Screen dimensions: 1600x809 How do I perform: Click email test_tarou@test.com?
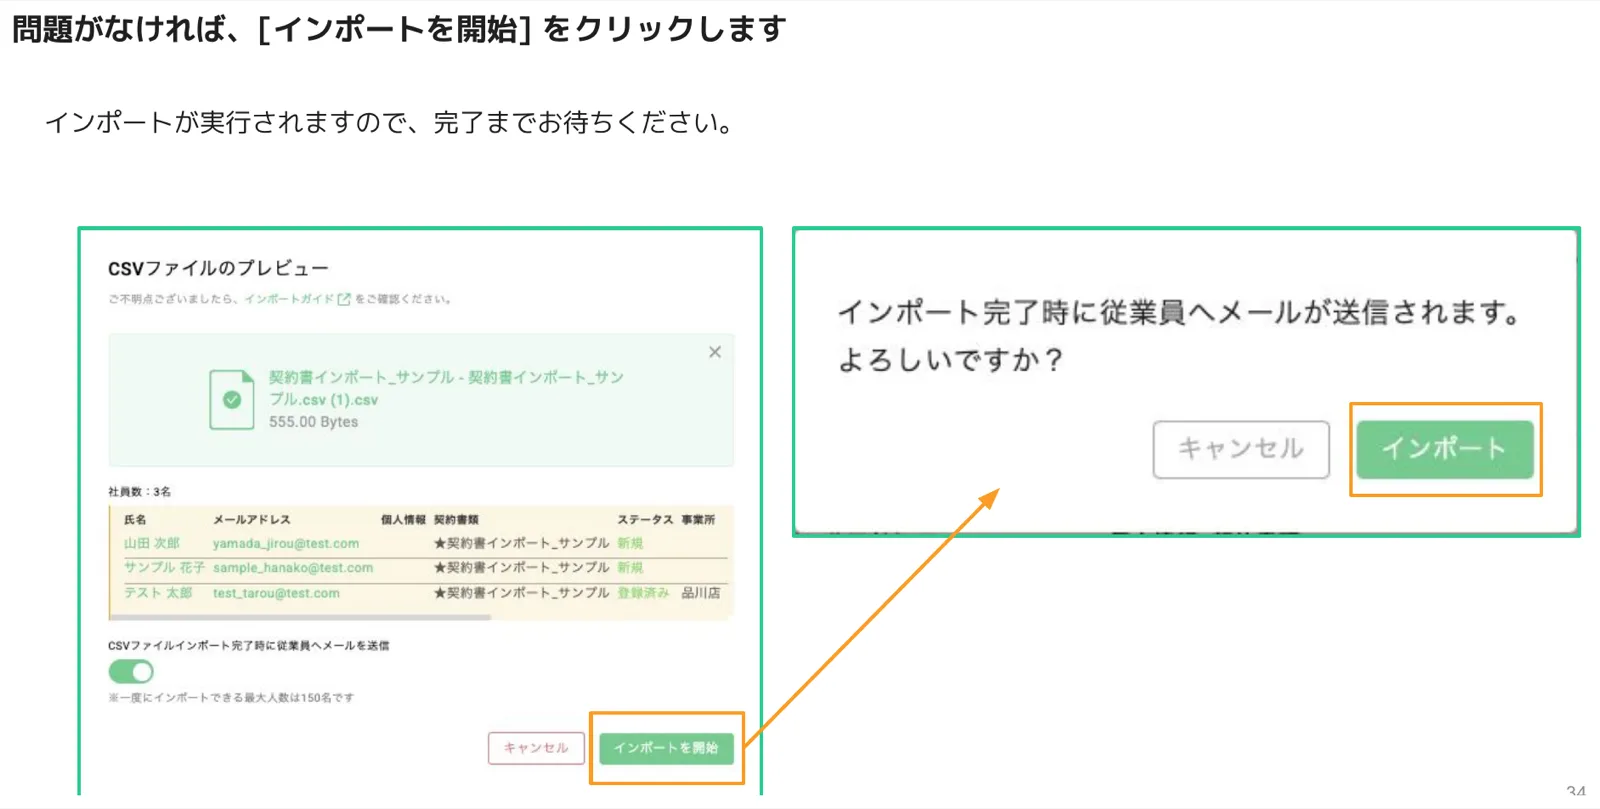click(x=276, y=593)
